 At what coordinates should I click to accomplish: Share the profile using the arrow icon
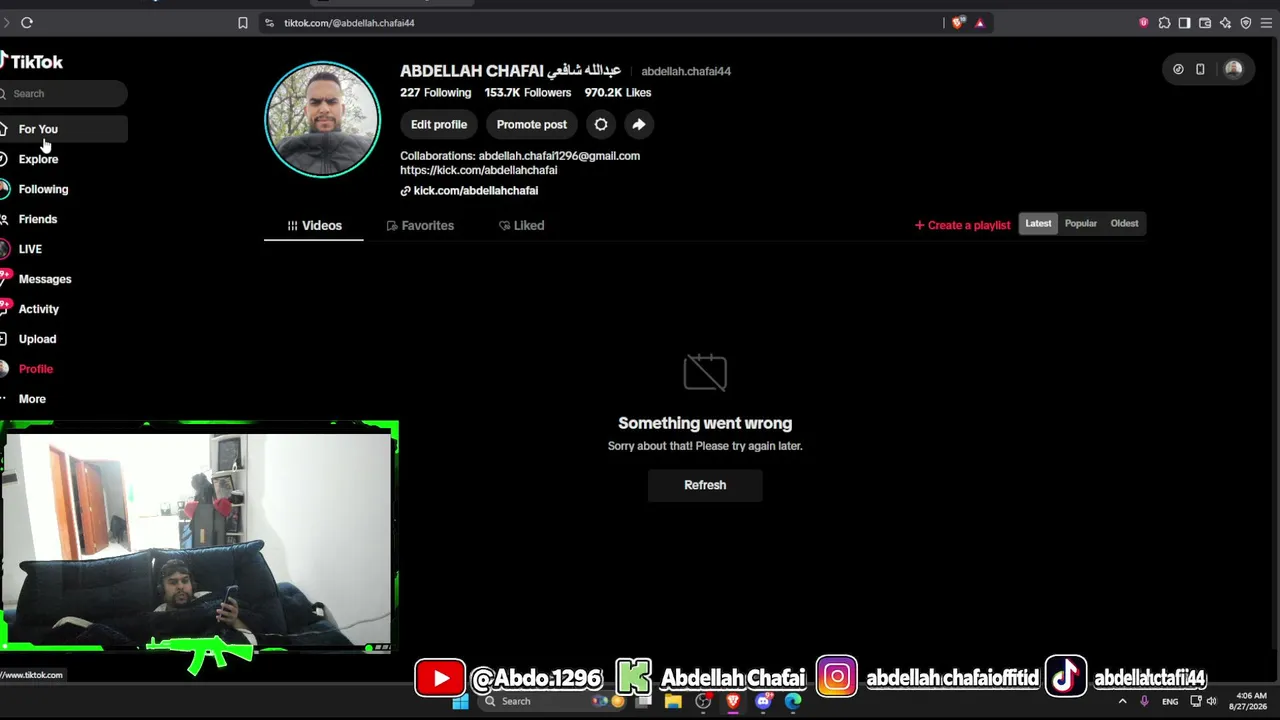tap(638, 124)
